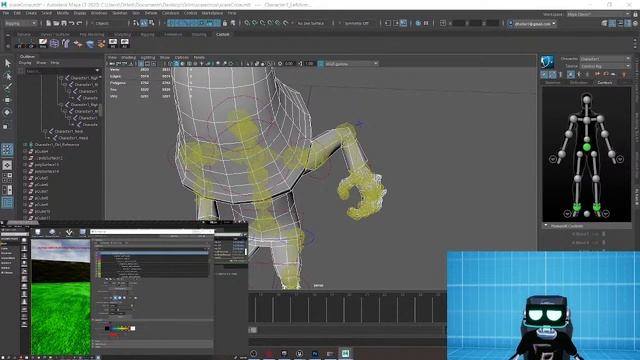Screen dimensions: 640x360
Task: Open the Lighting menu in viewport panel
Action: [x=148, y=58]
